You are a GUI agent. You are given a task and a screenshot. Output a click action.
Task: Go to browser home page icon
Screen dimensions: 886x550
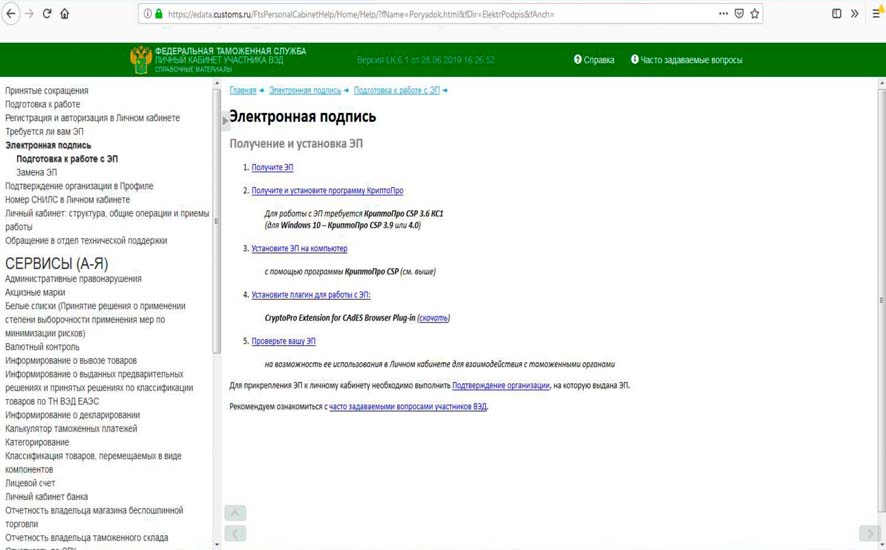(x=65, y=14)
